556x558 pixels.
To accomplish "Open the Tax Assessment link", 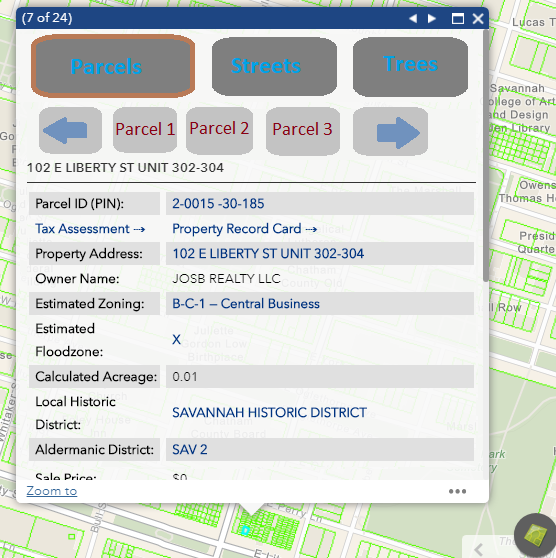I will click(90, 229).
